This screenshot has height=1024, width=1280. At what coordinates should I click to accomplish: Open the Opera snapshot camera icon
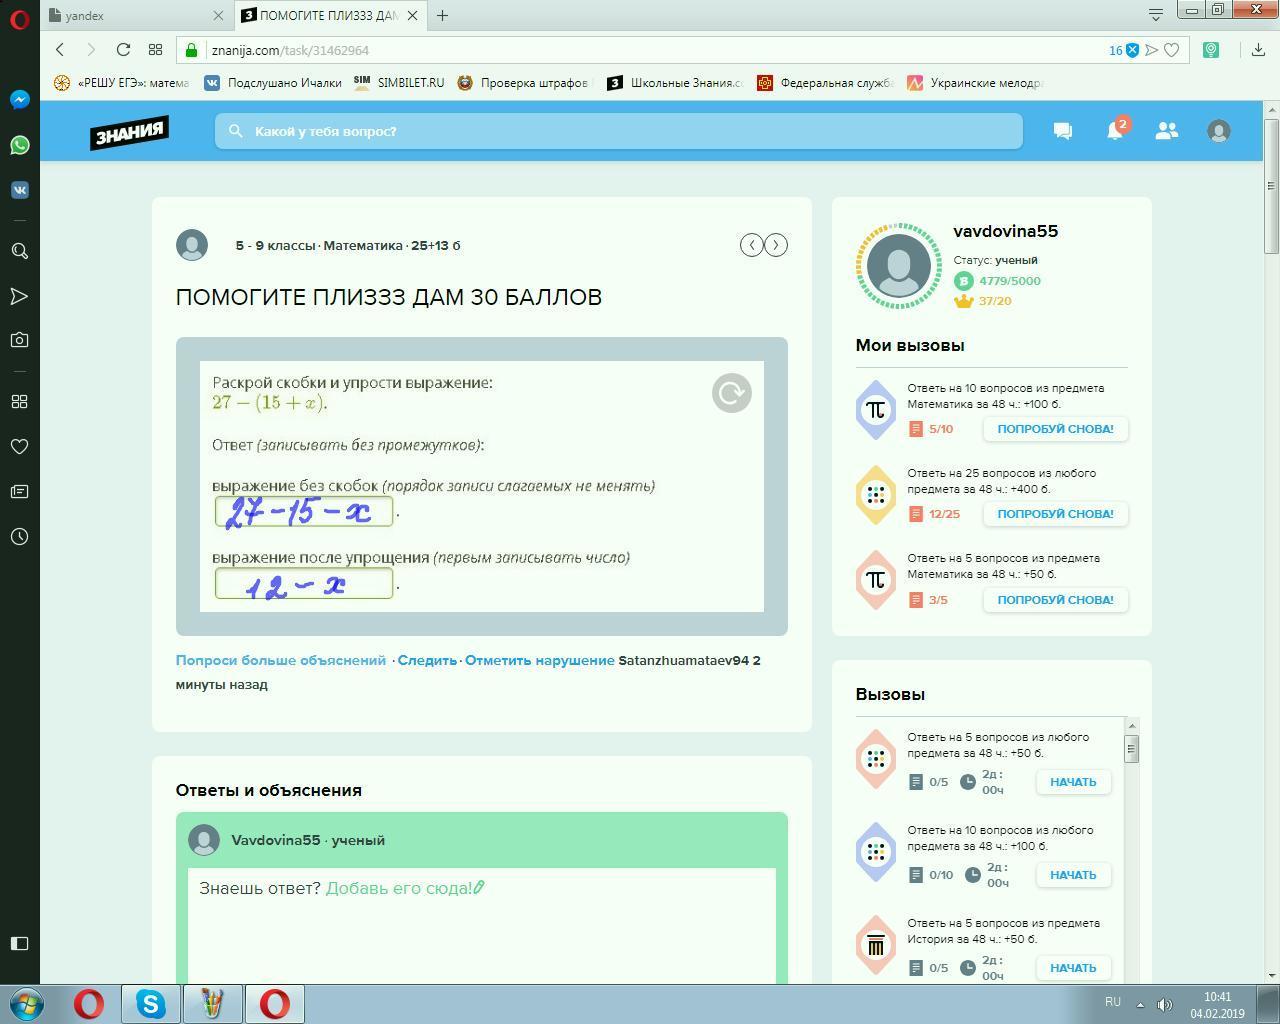click(x=19, y=340)
